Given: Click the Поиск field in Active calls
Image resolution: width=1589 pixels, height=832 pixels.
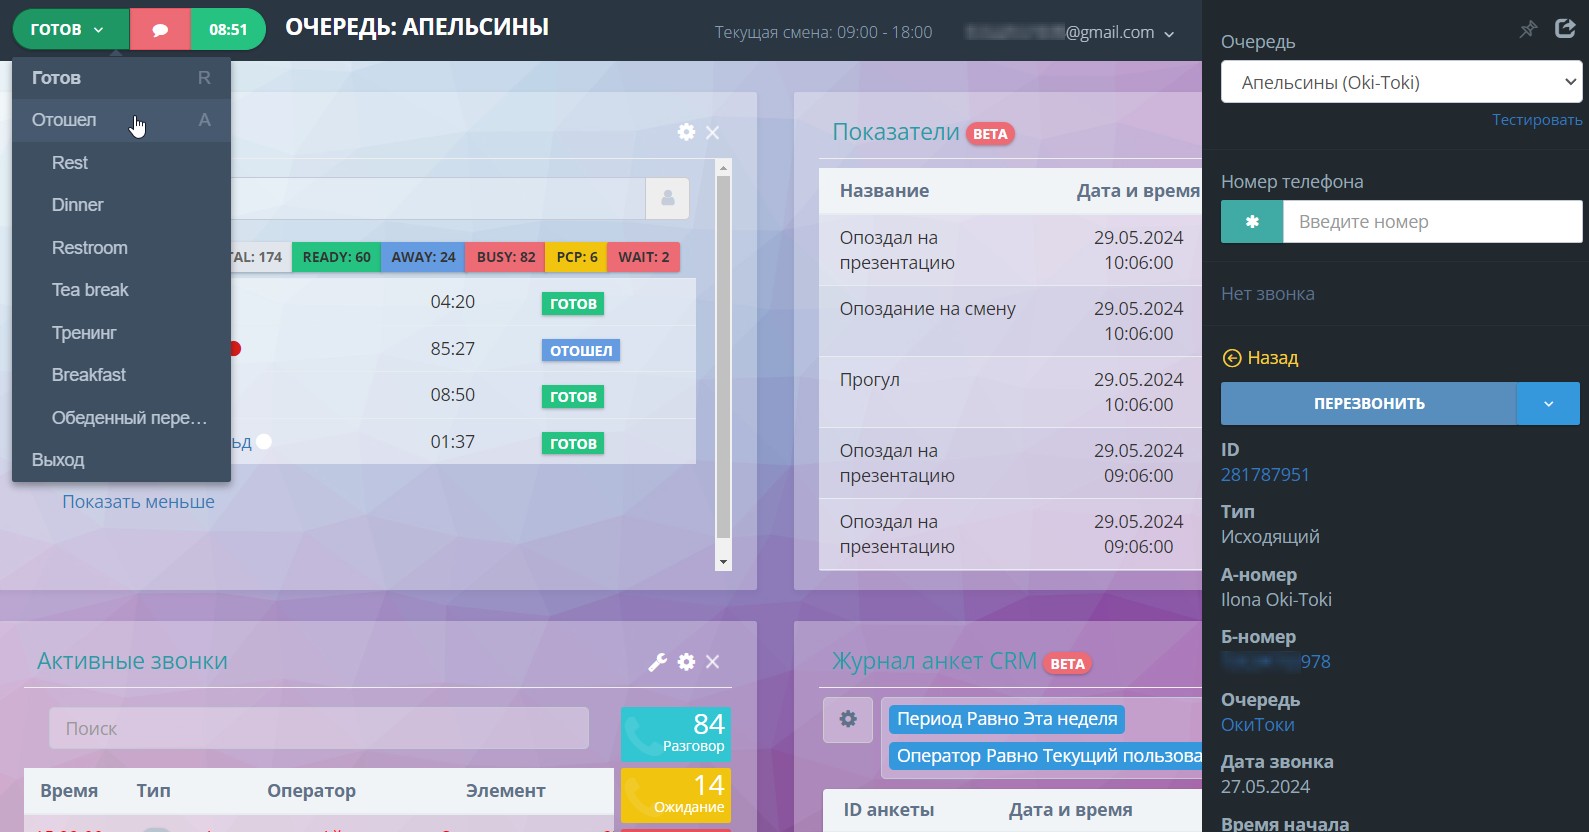Looking at the screenshot, I should 319,729.
